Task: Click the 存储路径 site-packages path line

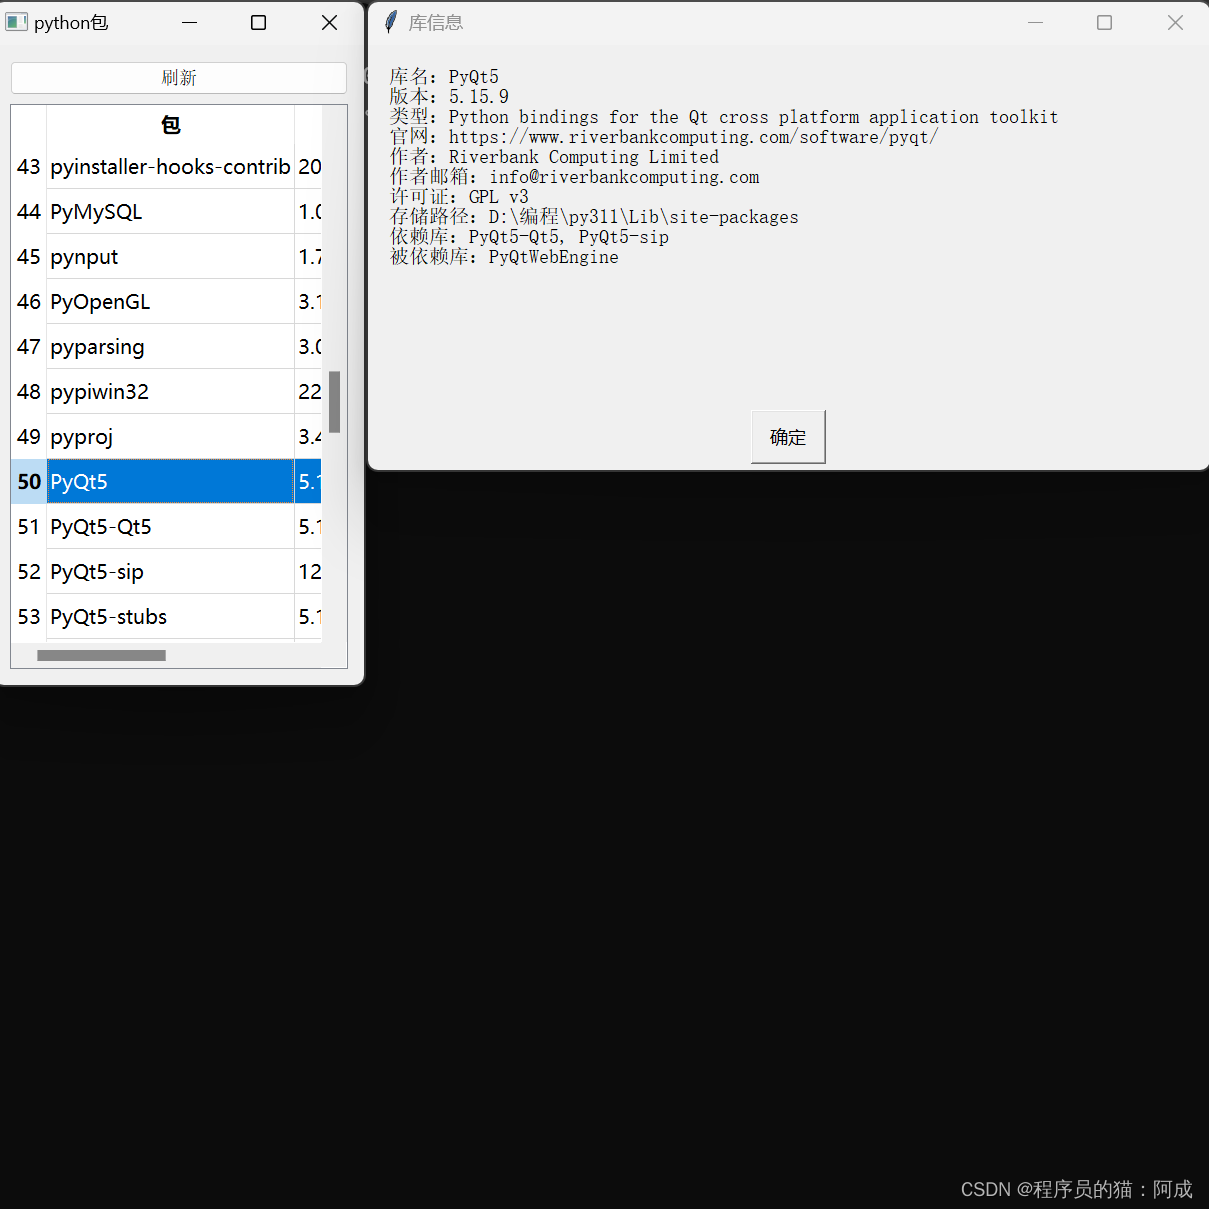Action: coord(594,217)
